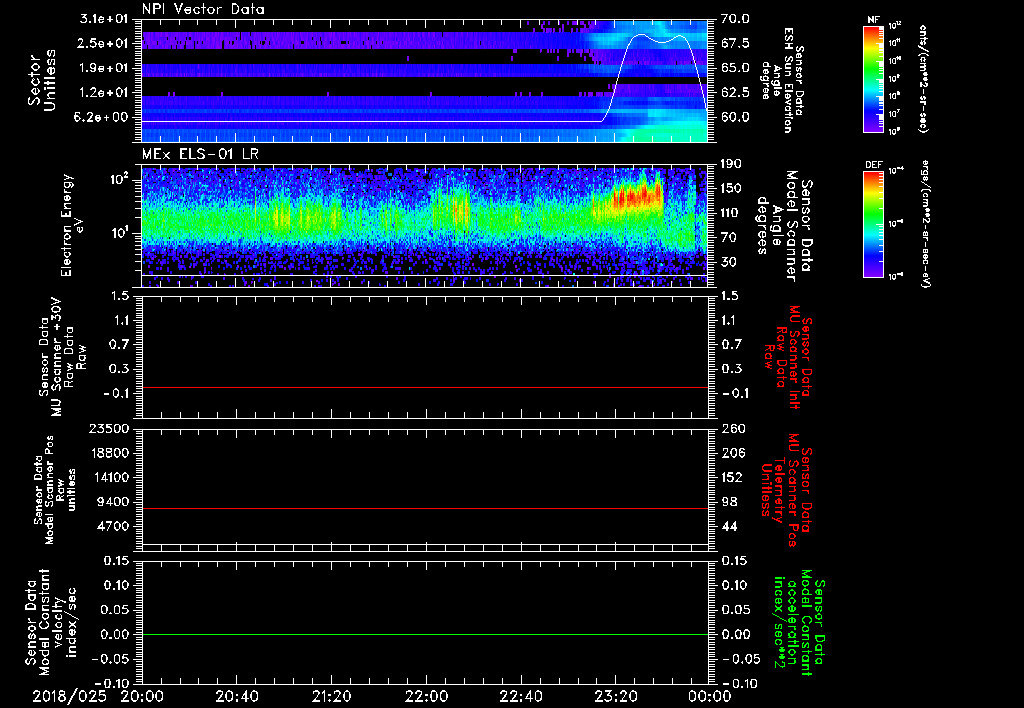The width and height of the screenshot is (1024, 708).
Task: Click the 22:00 time axis tick label
Action: (x=427, y=695)
